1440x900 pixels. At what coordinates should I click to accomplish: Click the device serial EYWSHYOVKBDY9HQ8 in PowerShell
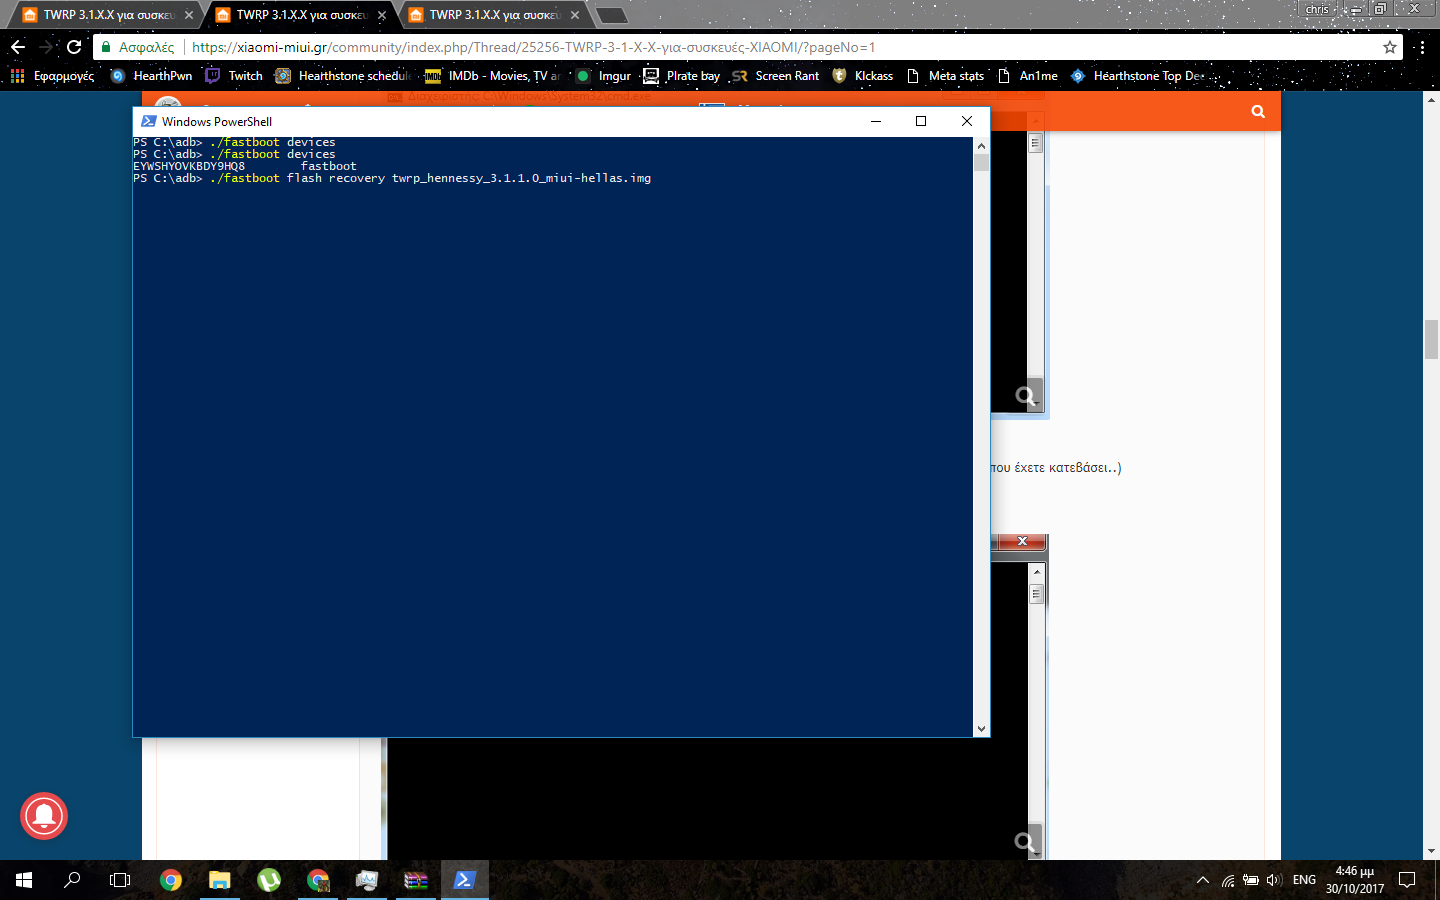(x=189, y=166)
